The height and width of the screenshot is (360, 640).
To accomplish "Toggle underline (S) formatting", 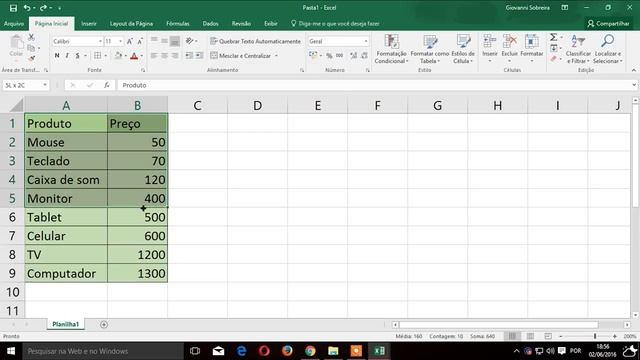I will pos(77,56).
